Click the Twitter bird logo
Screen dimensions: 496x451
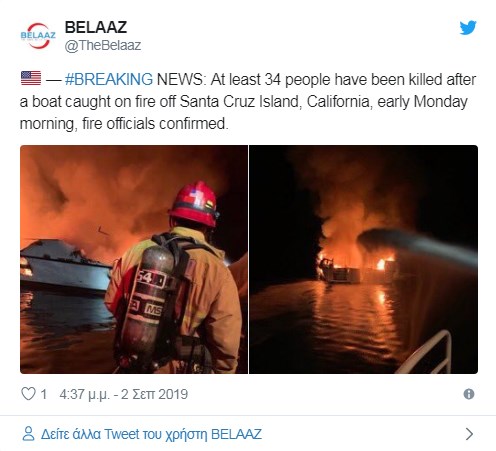click(468, 28)
